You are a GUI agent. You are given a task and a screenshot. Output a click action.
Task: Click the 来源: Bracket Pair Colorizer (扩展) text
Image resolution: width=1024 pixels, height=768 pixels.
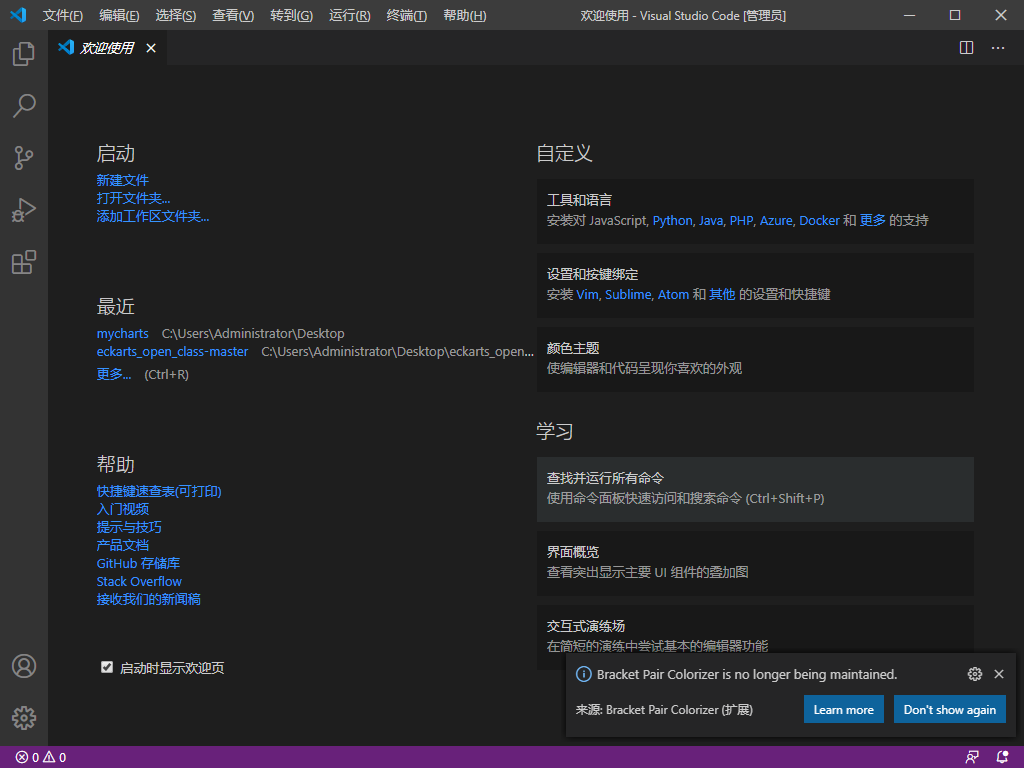664,710
